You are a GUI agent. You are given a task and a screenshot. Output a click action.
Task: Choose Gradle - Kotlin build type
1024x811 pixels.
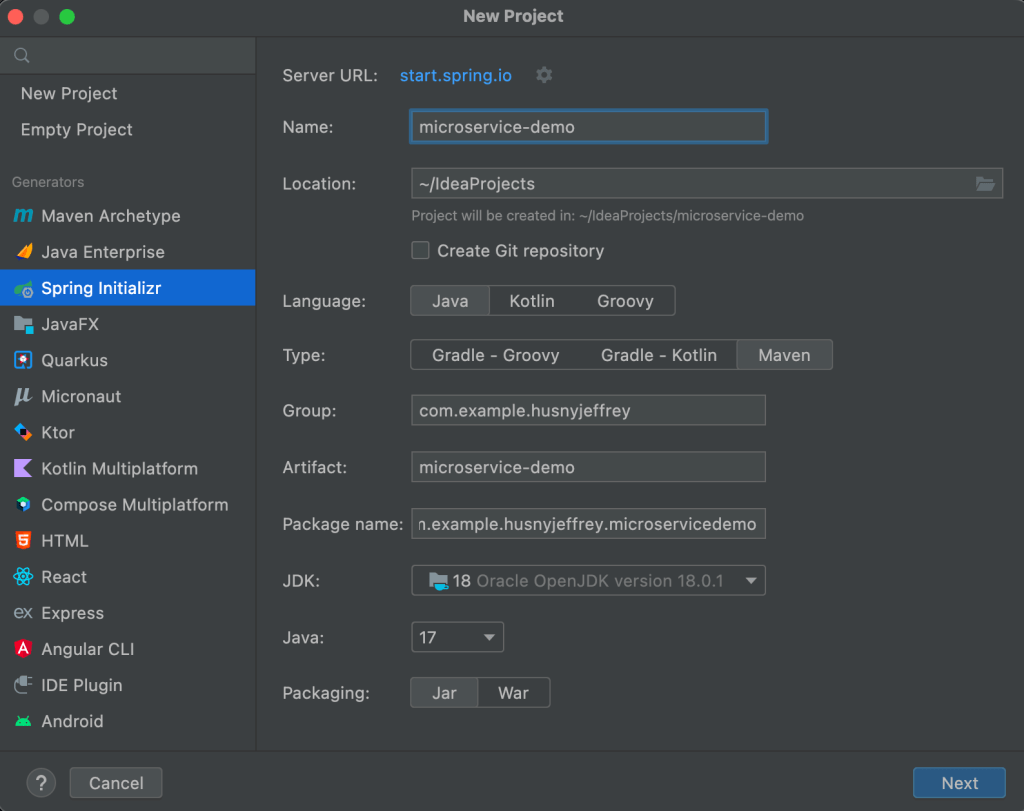658,355
